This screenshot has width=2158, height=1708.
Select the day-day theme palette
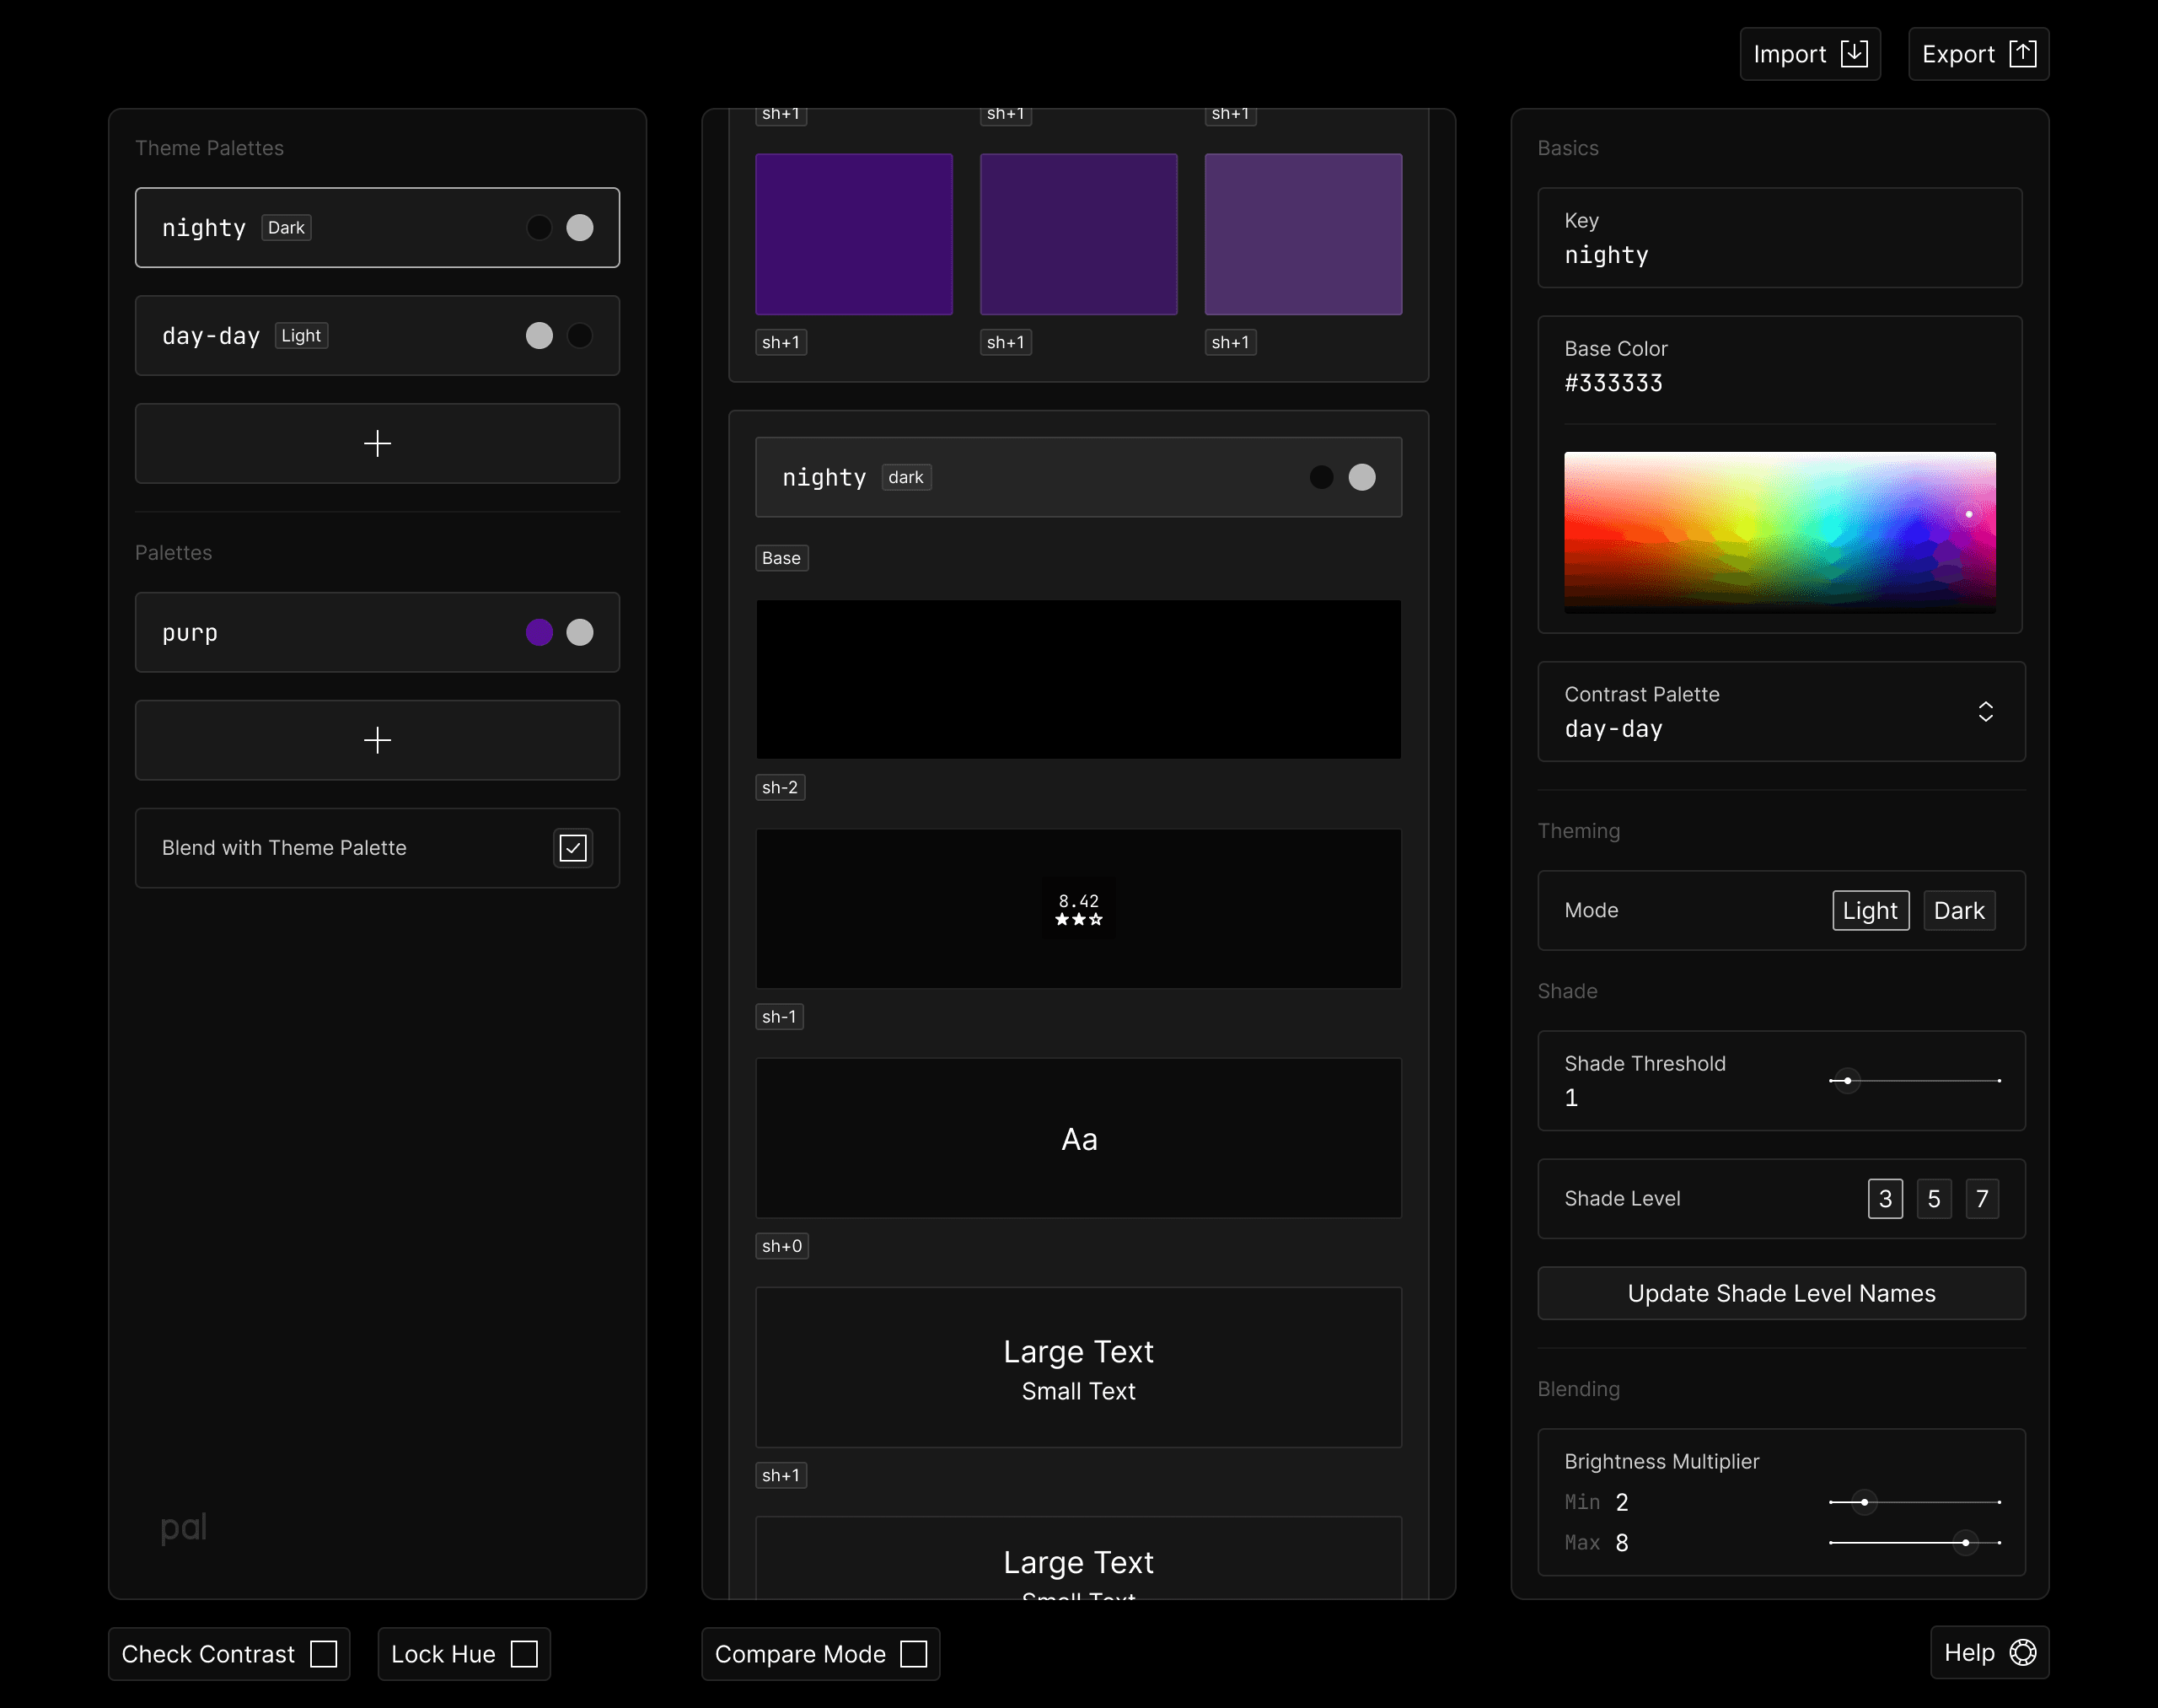(x=377, y=336)
